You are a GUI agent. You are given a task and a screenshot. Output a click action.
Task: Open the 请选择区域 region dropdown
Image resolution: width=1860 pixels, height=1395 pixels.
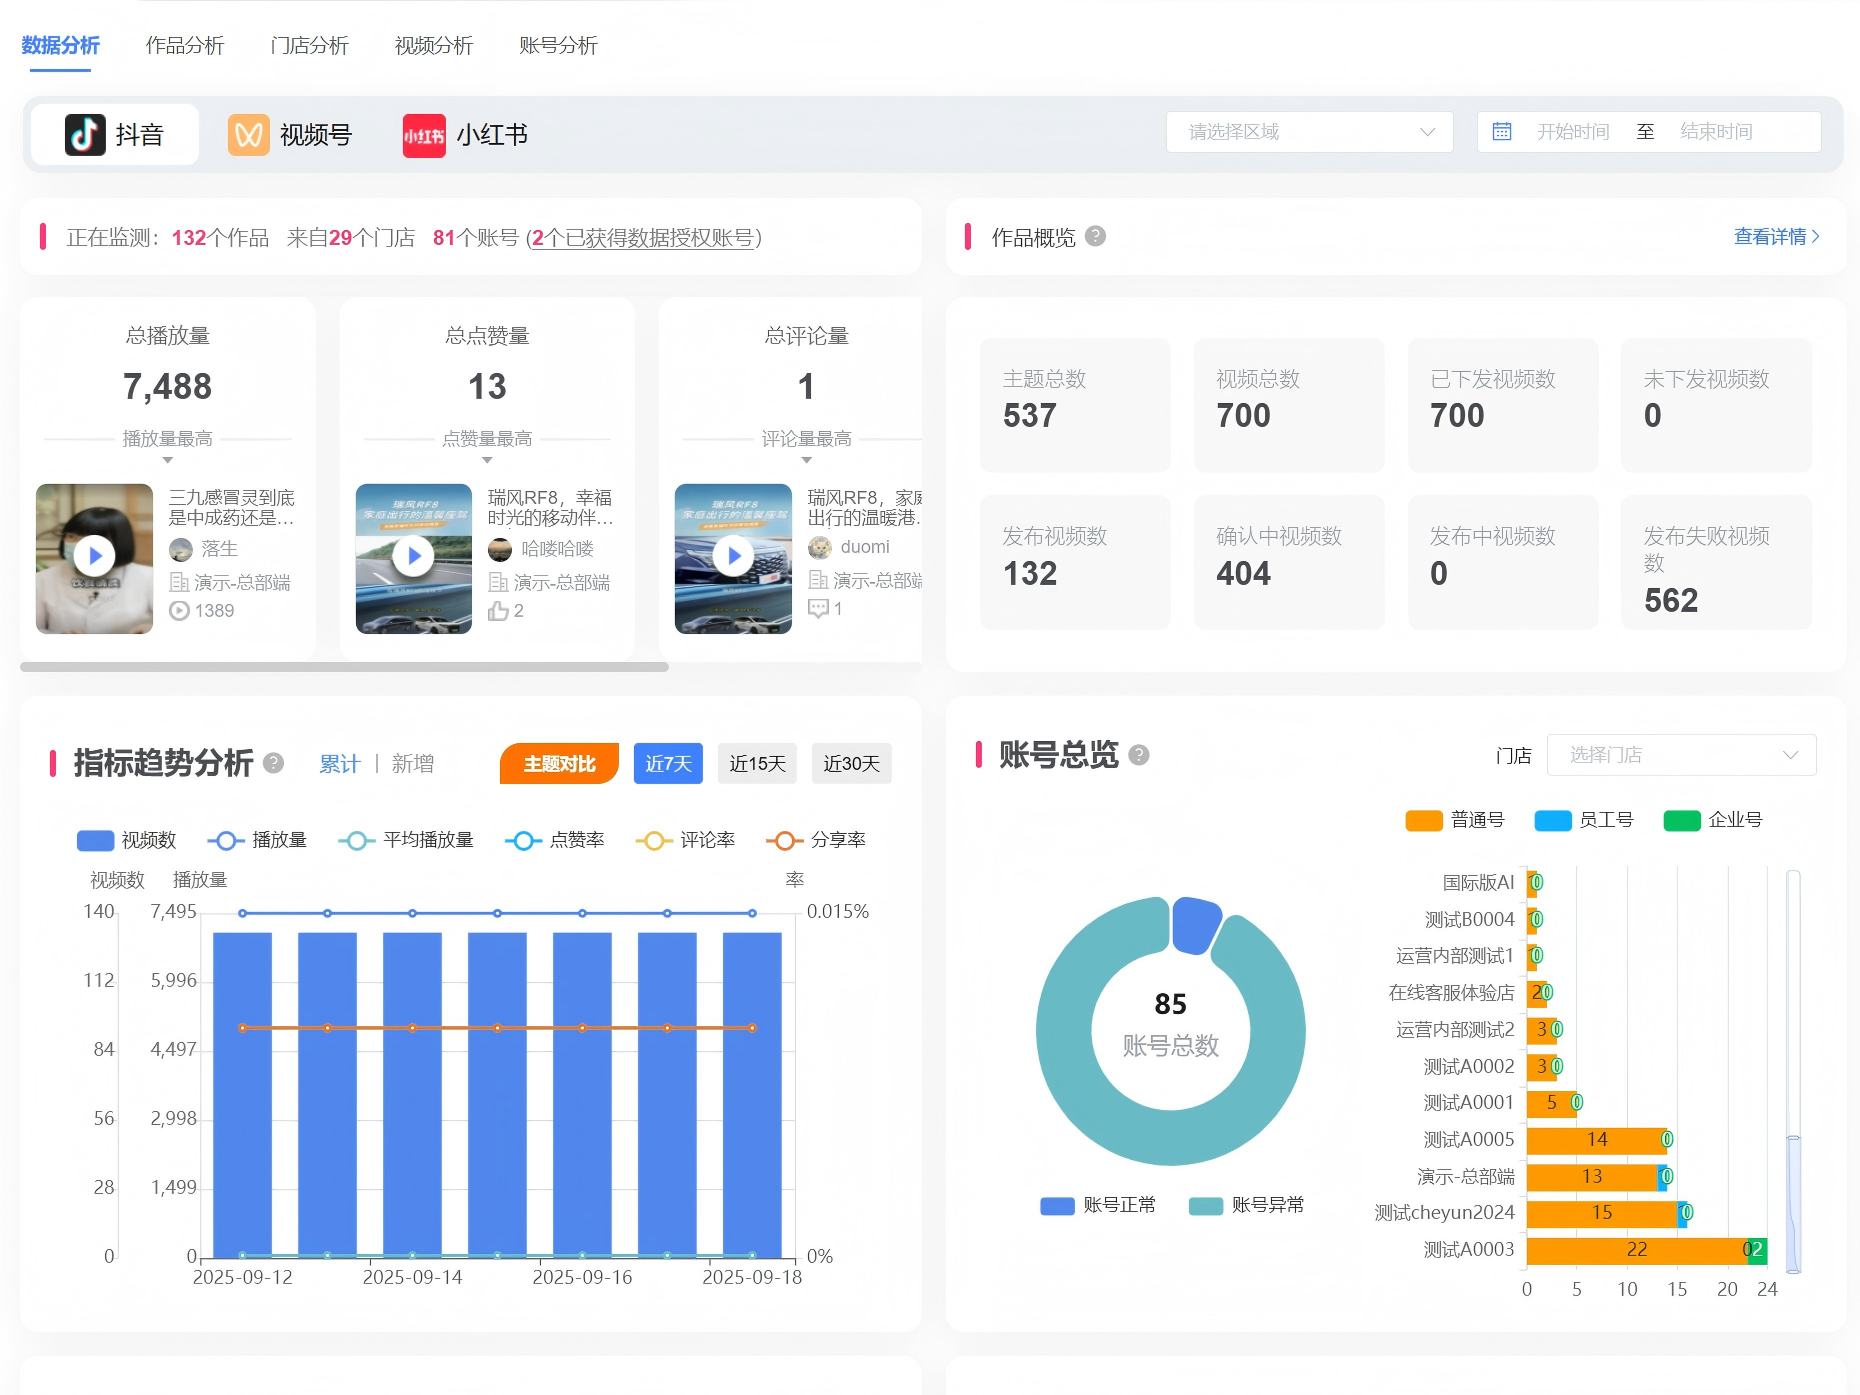tap(1308, 131)
